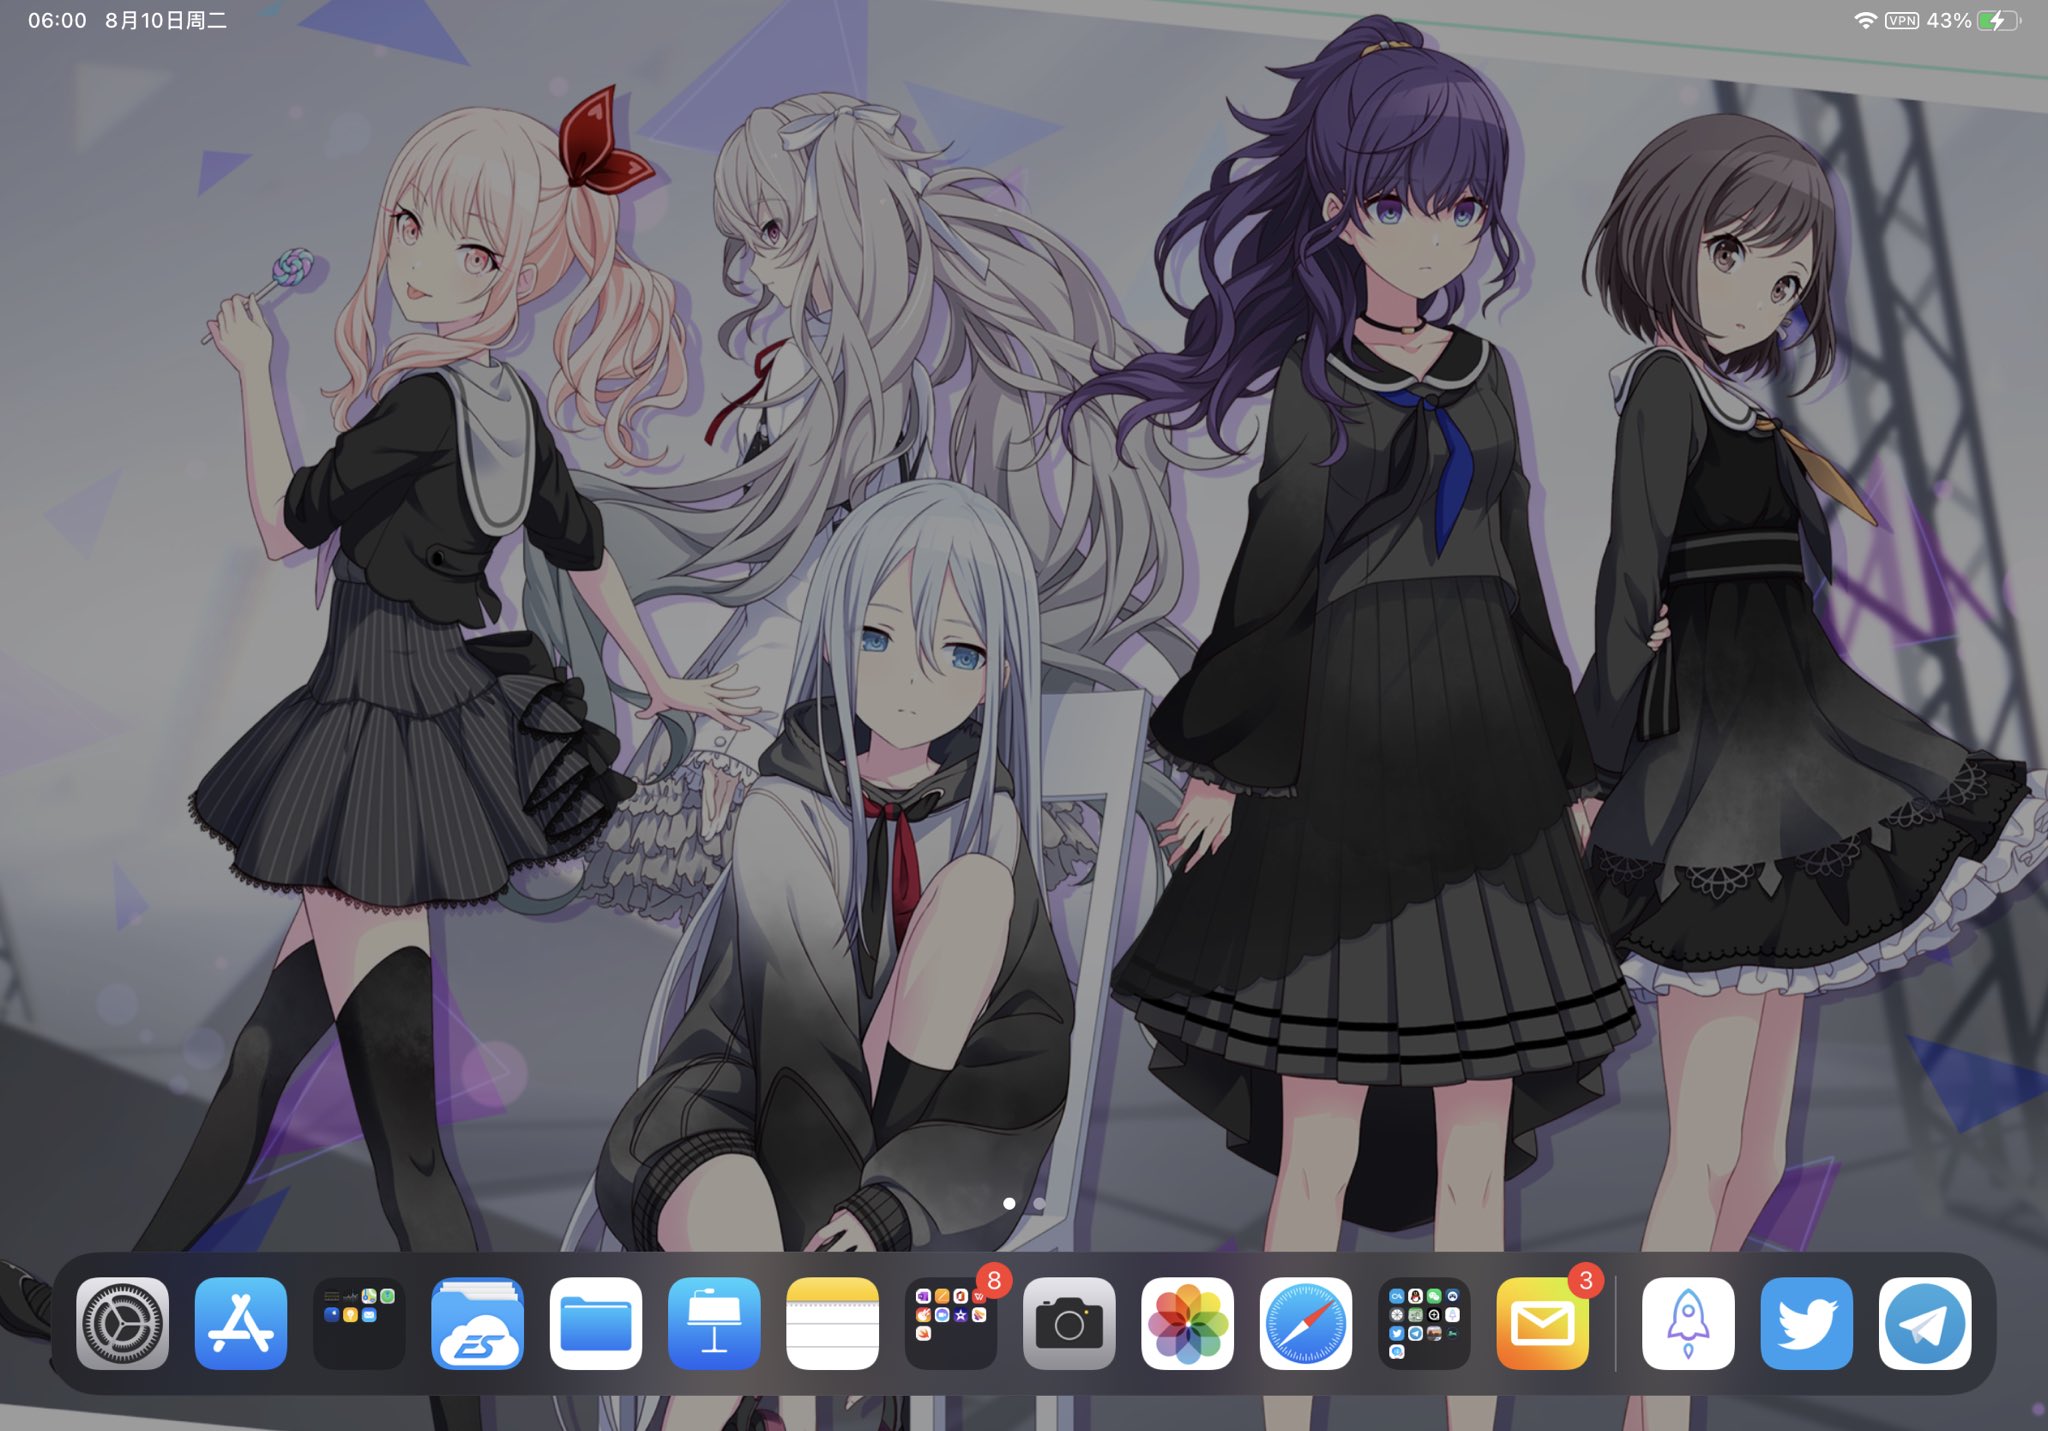2048x1431 pixels.
Task: Tap the date 8月10日周二
Action: 166,20
